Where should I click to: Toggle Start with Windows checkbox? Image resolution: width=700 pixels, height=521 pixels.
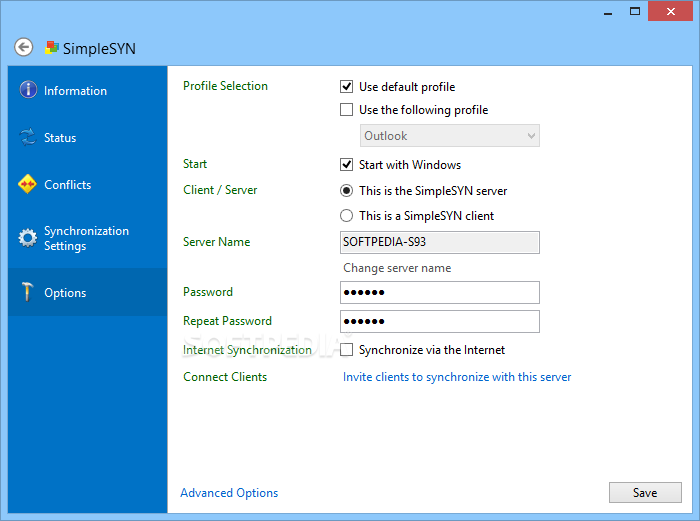(x=346, y=165)
